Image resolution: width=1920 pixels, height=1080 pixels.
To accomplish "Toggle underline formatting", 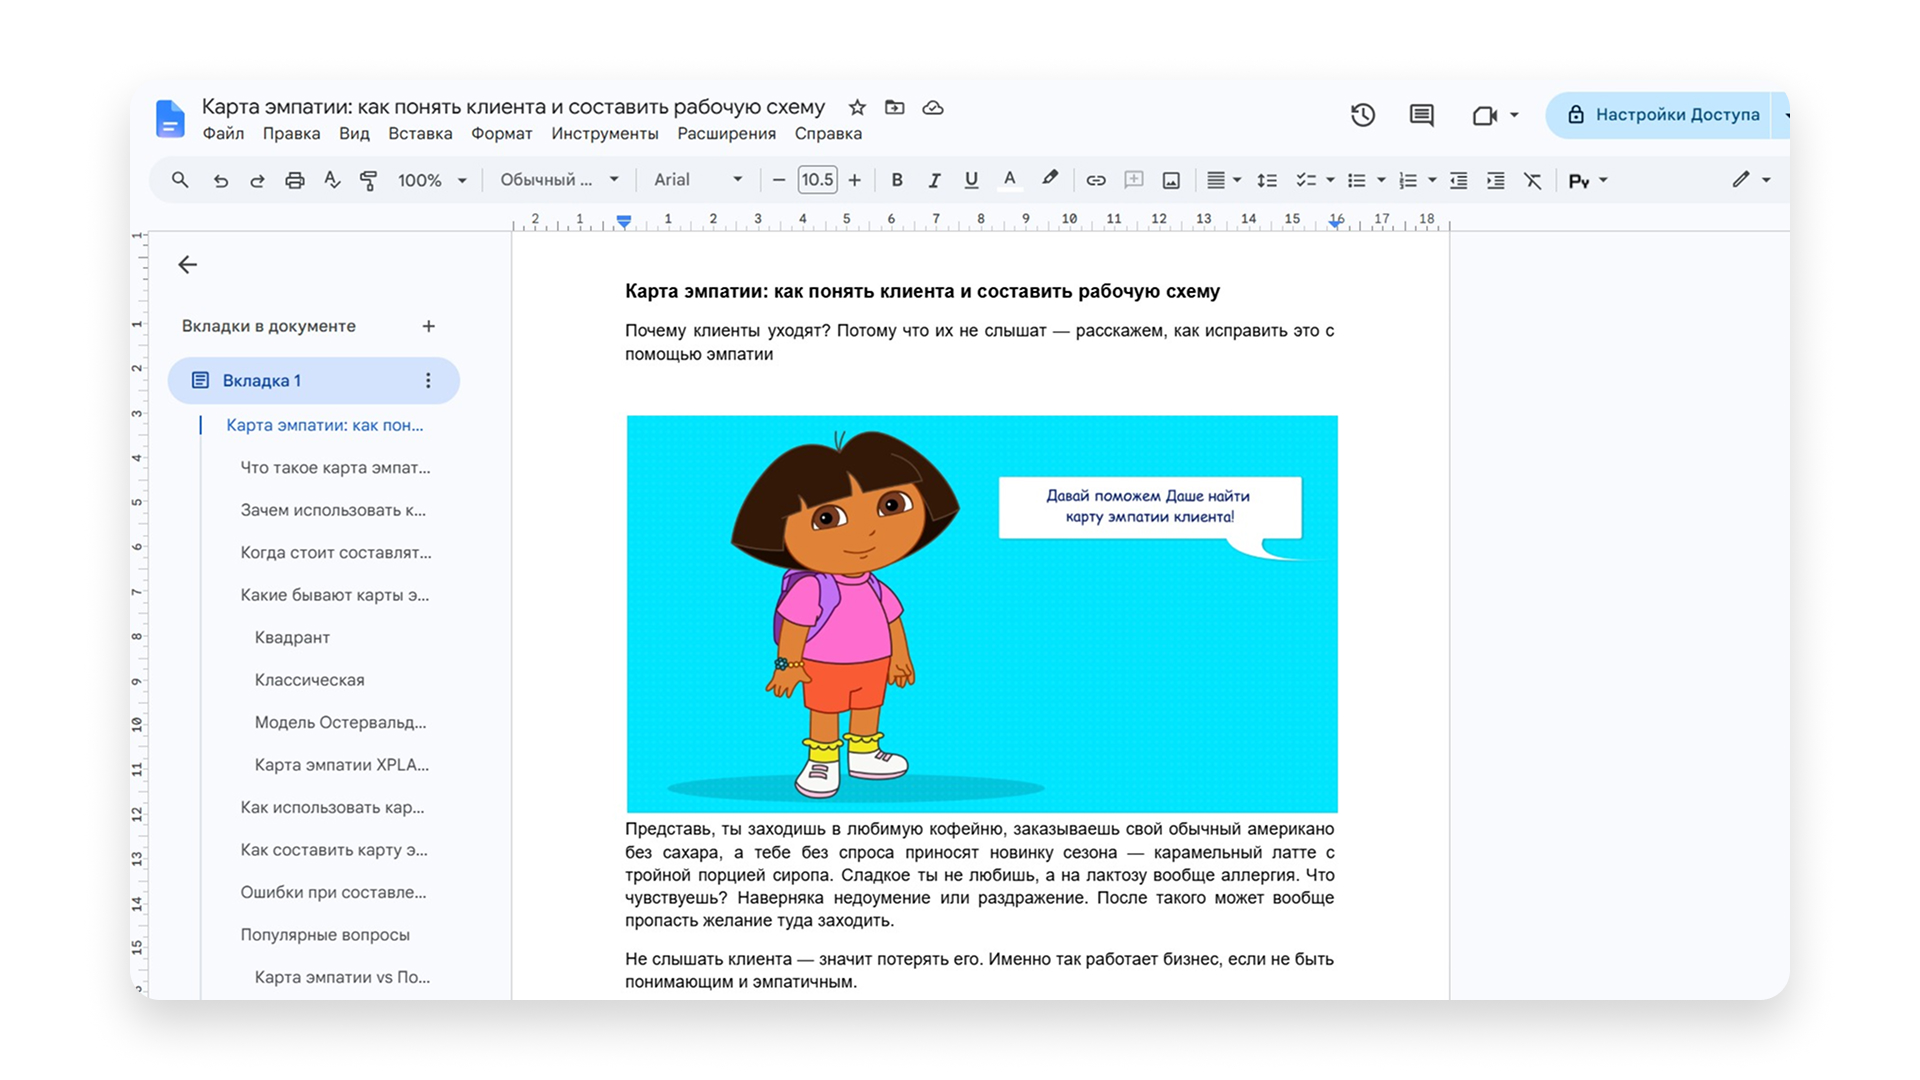I will click(971, 180).
